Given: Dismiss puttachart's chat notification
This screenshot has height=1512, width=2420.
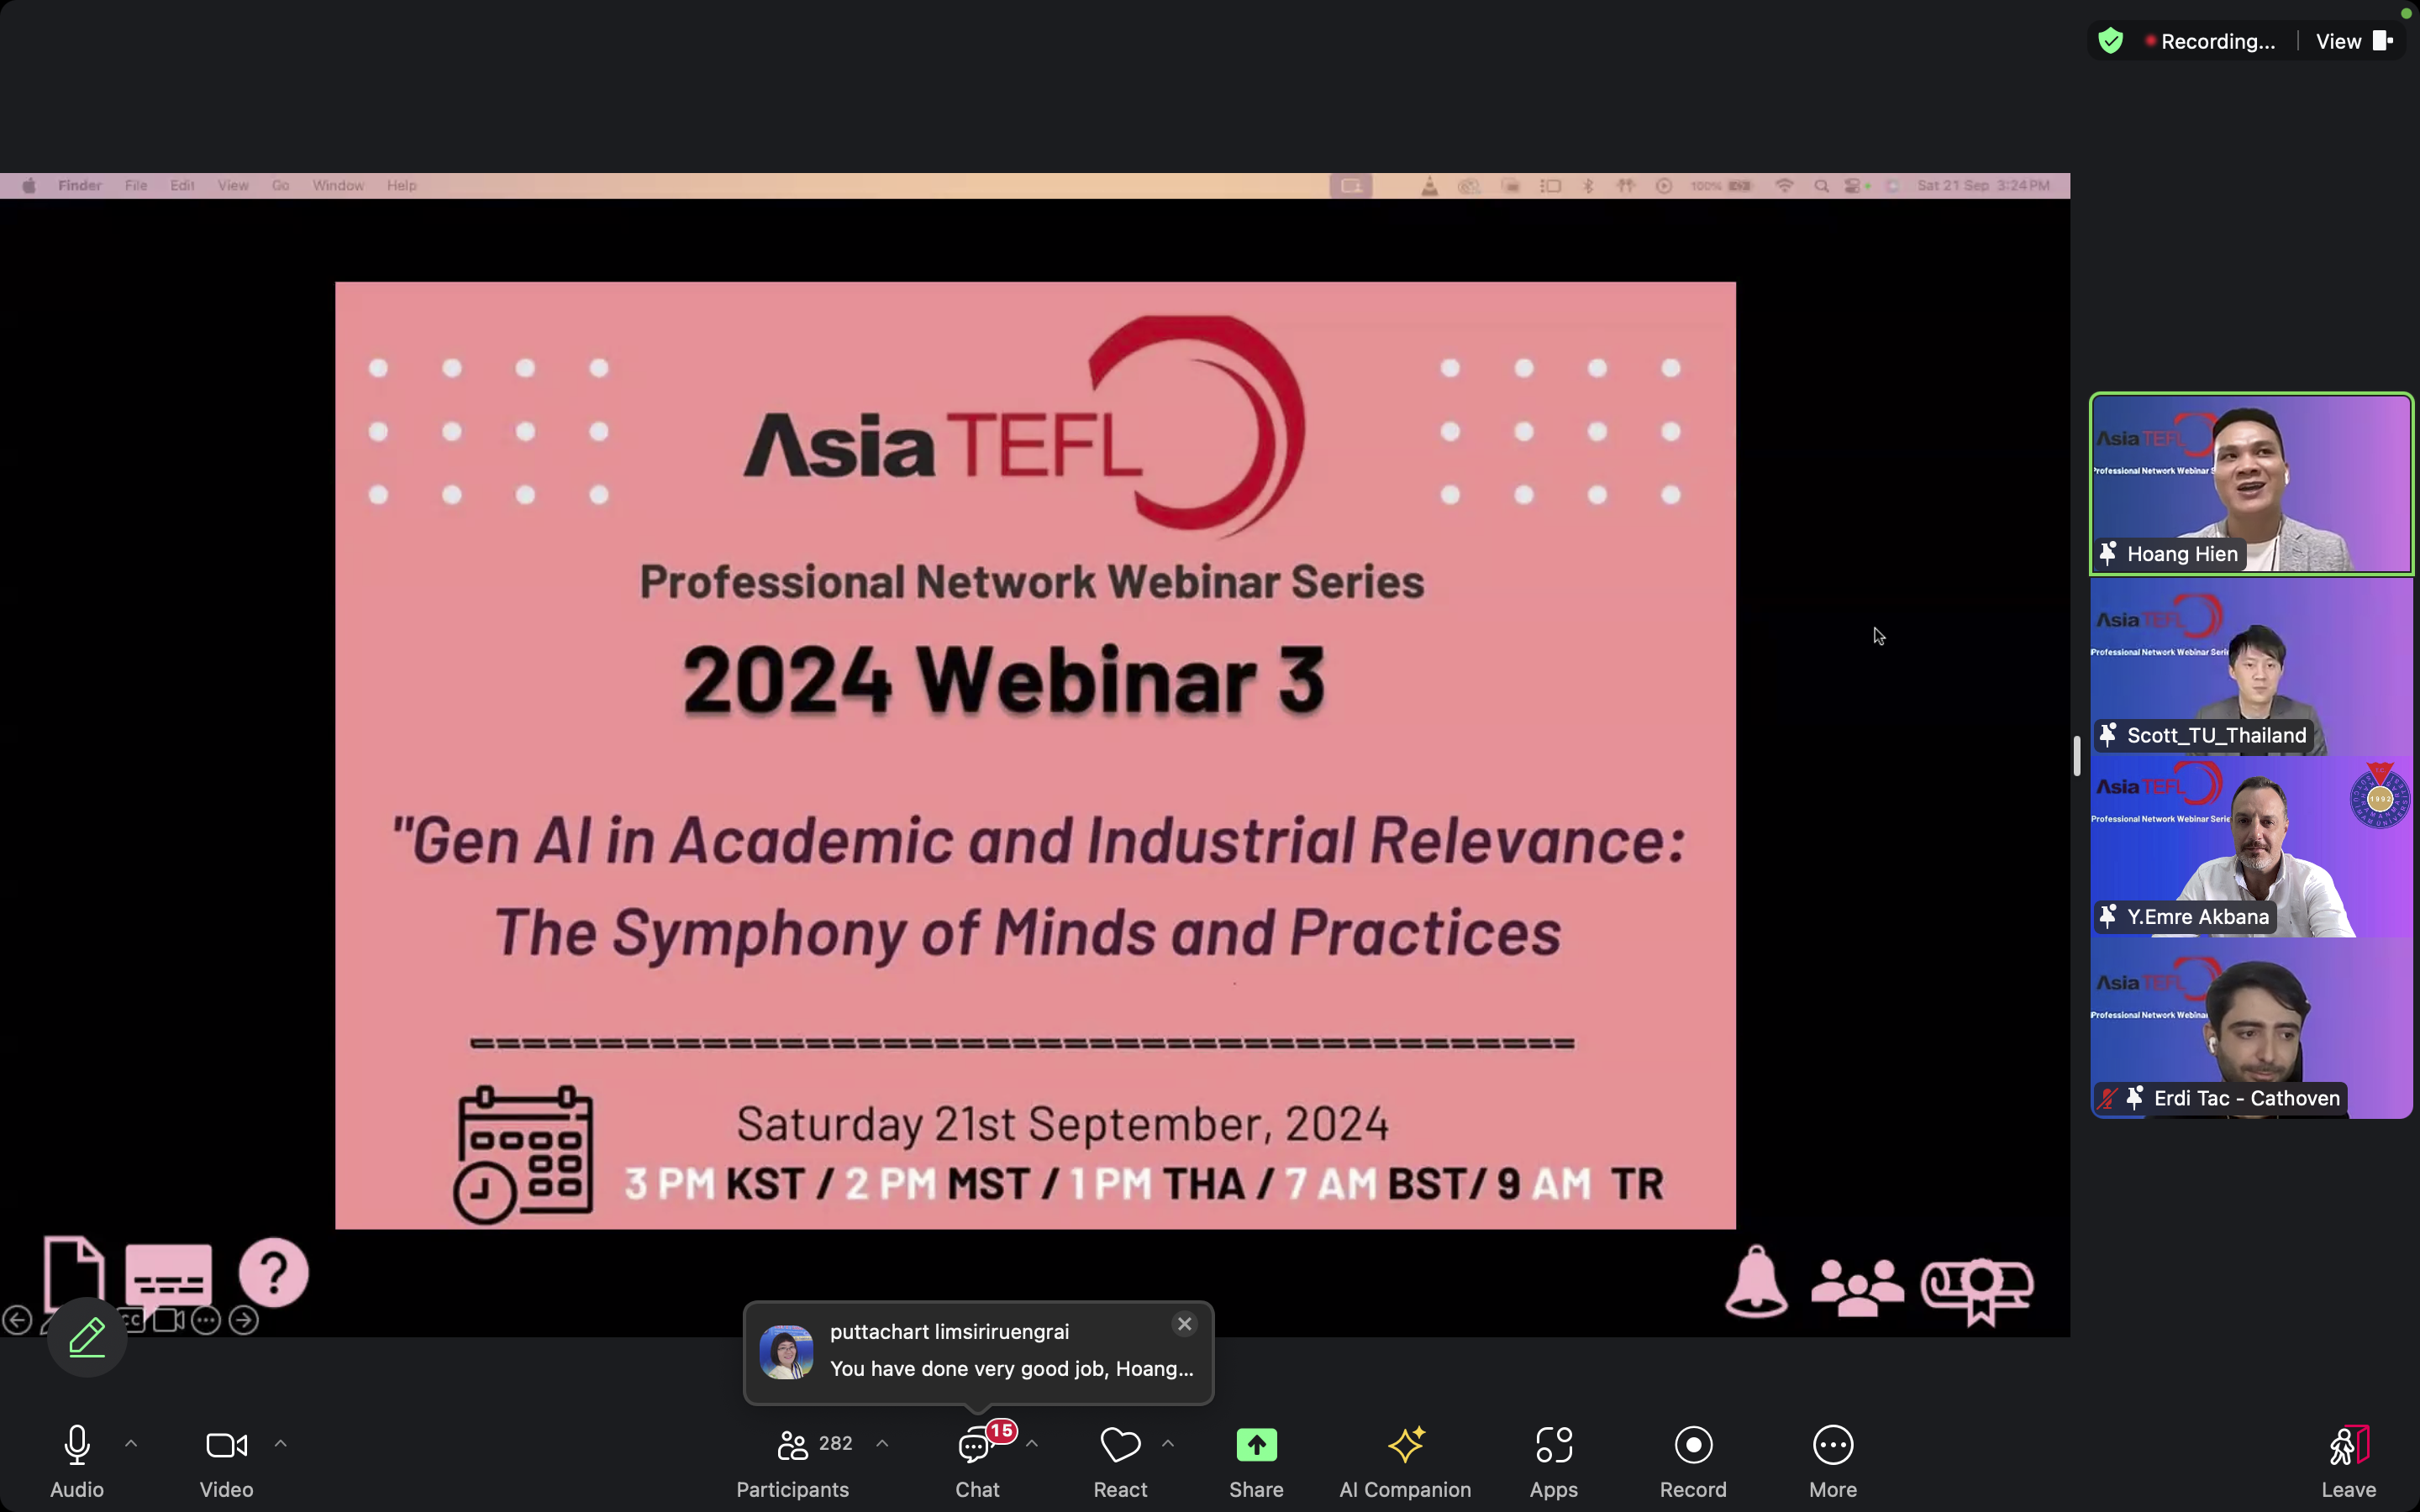Looking at the screenshot, I should [1184, 1324].
